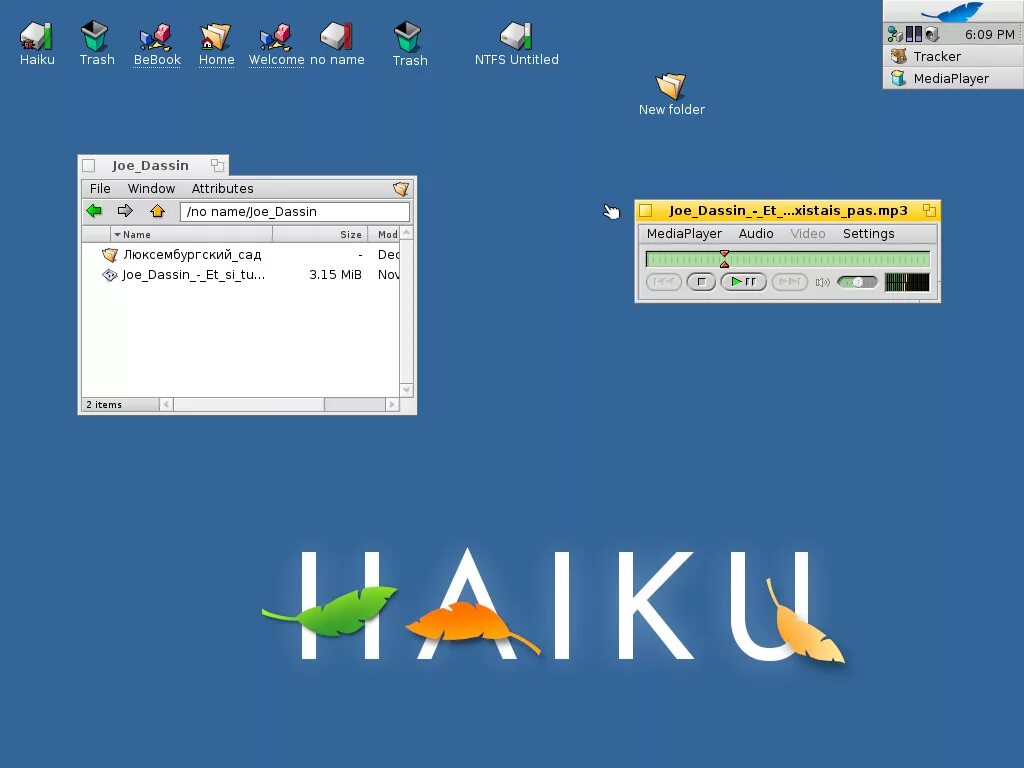
Task: Go back in the Joe_Dassin Tracker window
Action: 94,211
